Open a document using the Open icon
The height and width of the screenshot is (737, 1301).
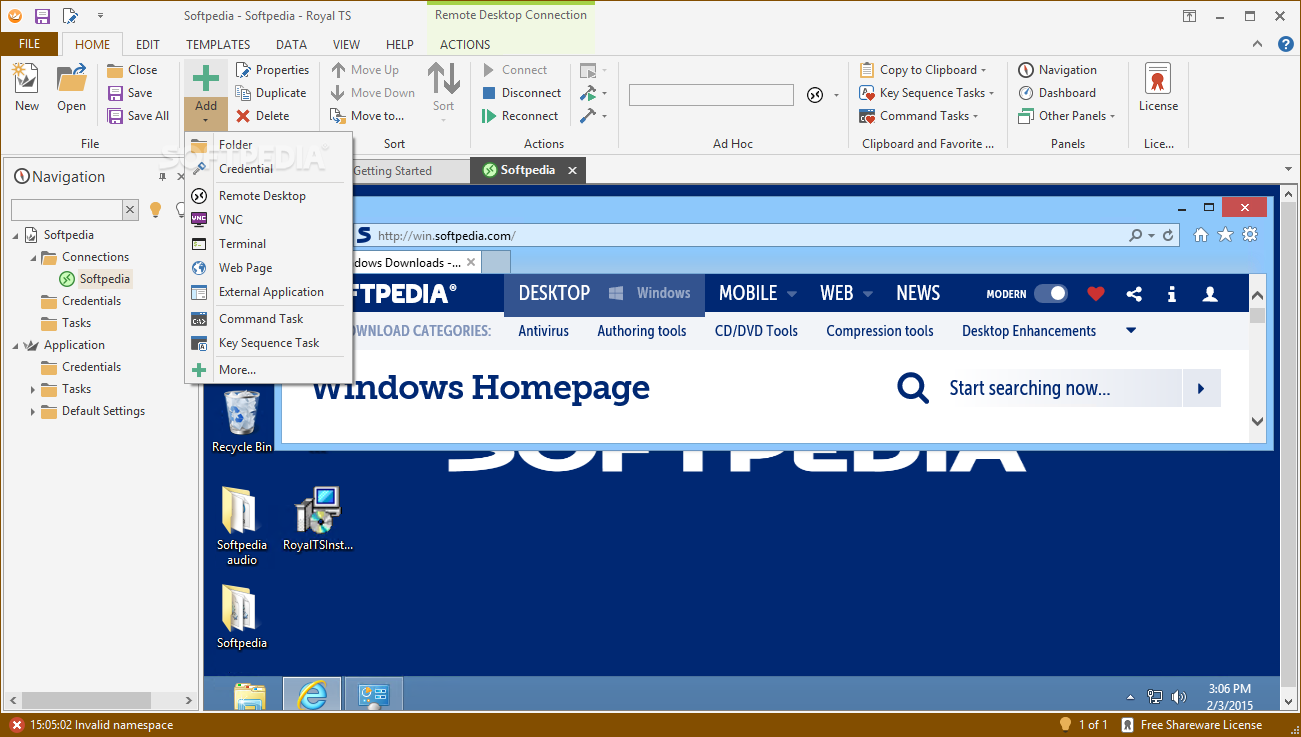point(71,88)
